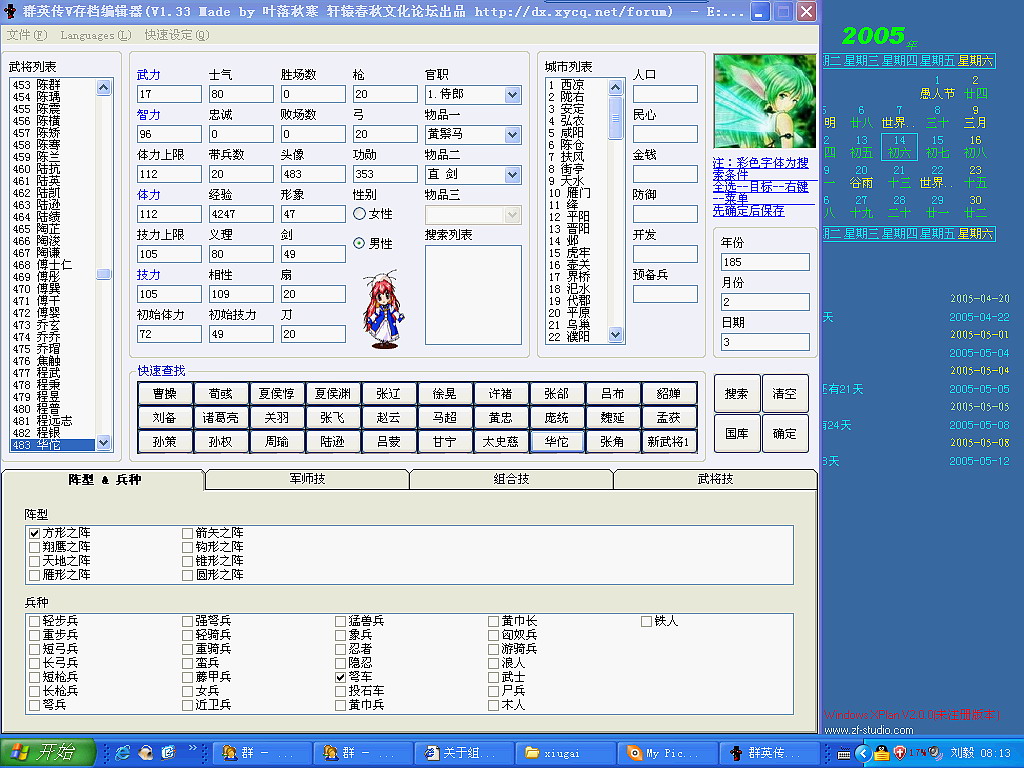Viewport: 1024px width, 768px height.
Task: Click the green fairy portrait thumbnail
Action: point(763,102)
